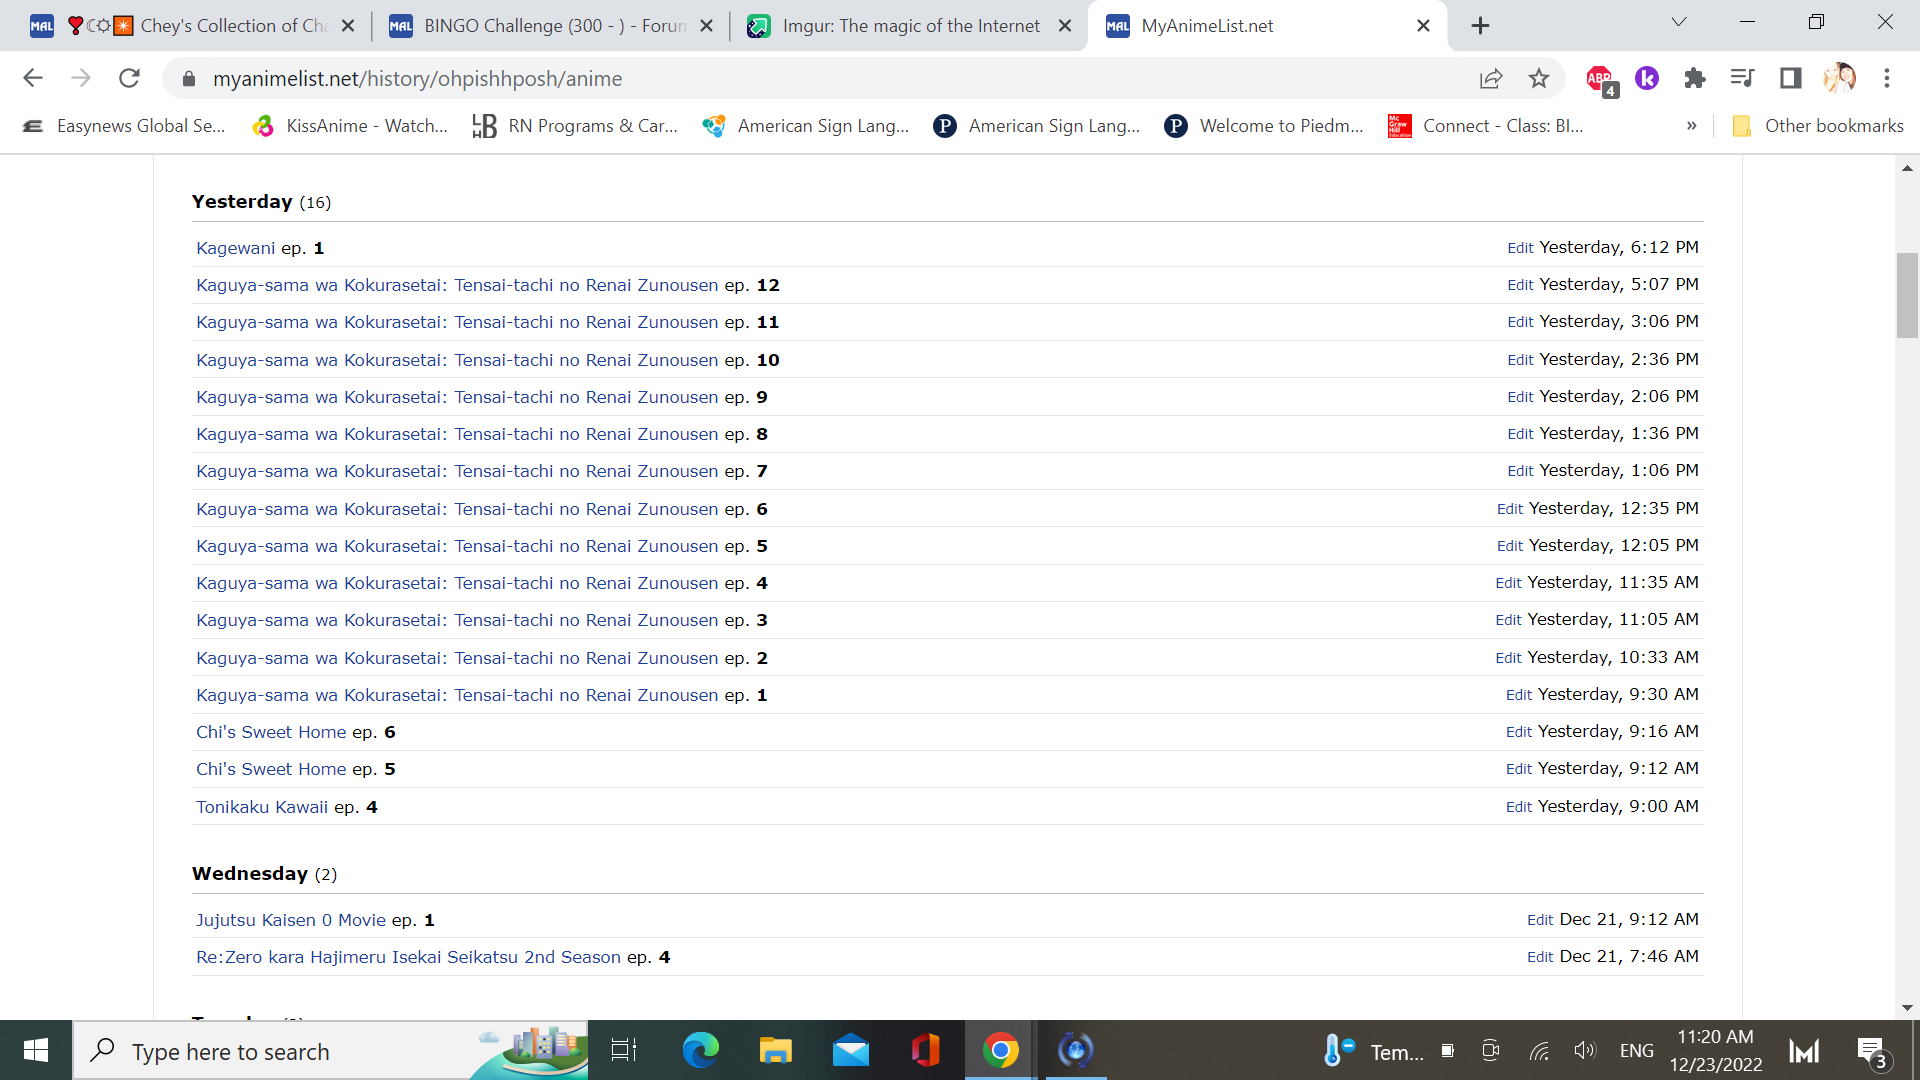Edit Kaguya-sama ep. 9 entry
The height and width of the screenshot is (1080, 1920).
point(1520,397)
